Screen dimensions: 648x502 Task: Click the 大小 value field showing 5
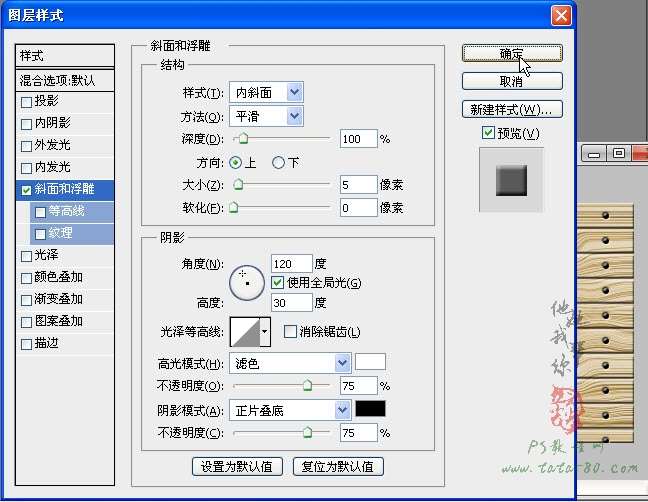coord(358,185)
